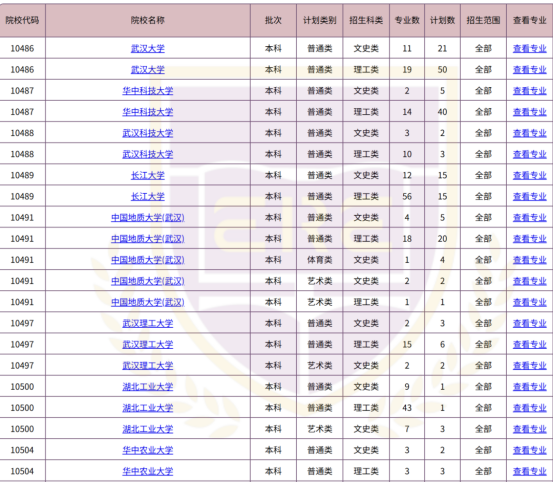Image resolution: width=553 pixels, height=483 pixels.
Task: Select the 院校名称 column header
Action: (x=148, y=20)
